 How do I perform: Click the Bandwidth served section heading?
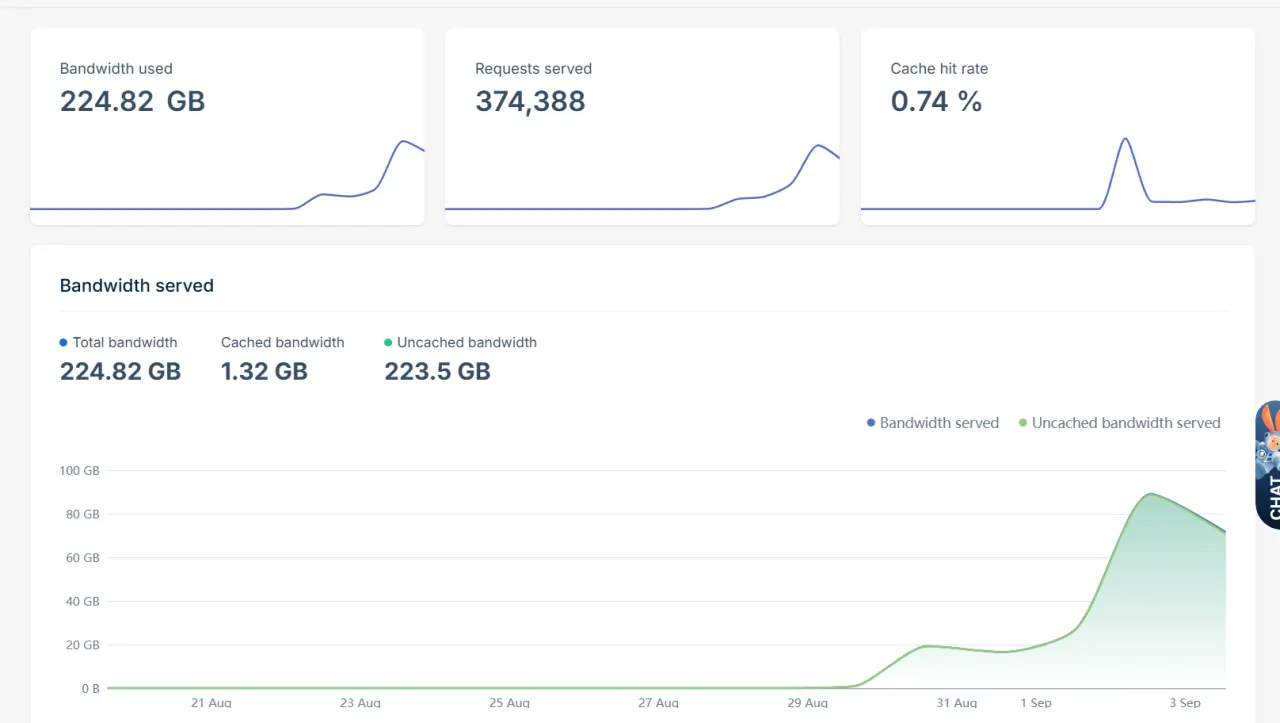click(137, 286)
